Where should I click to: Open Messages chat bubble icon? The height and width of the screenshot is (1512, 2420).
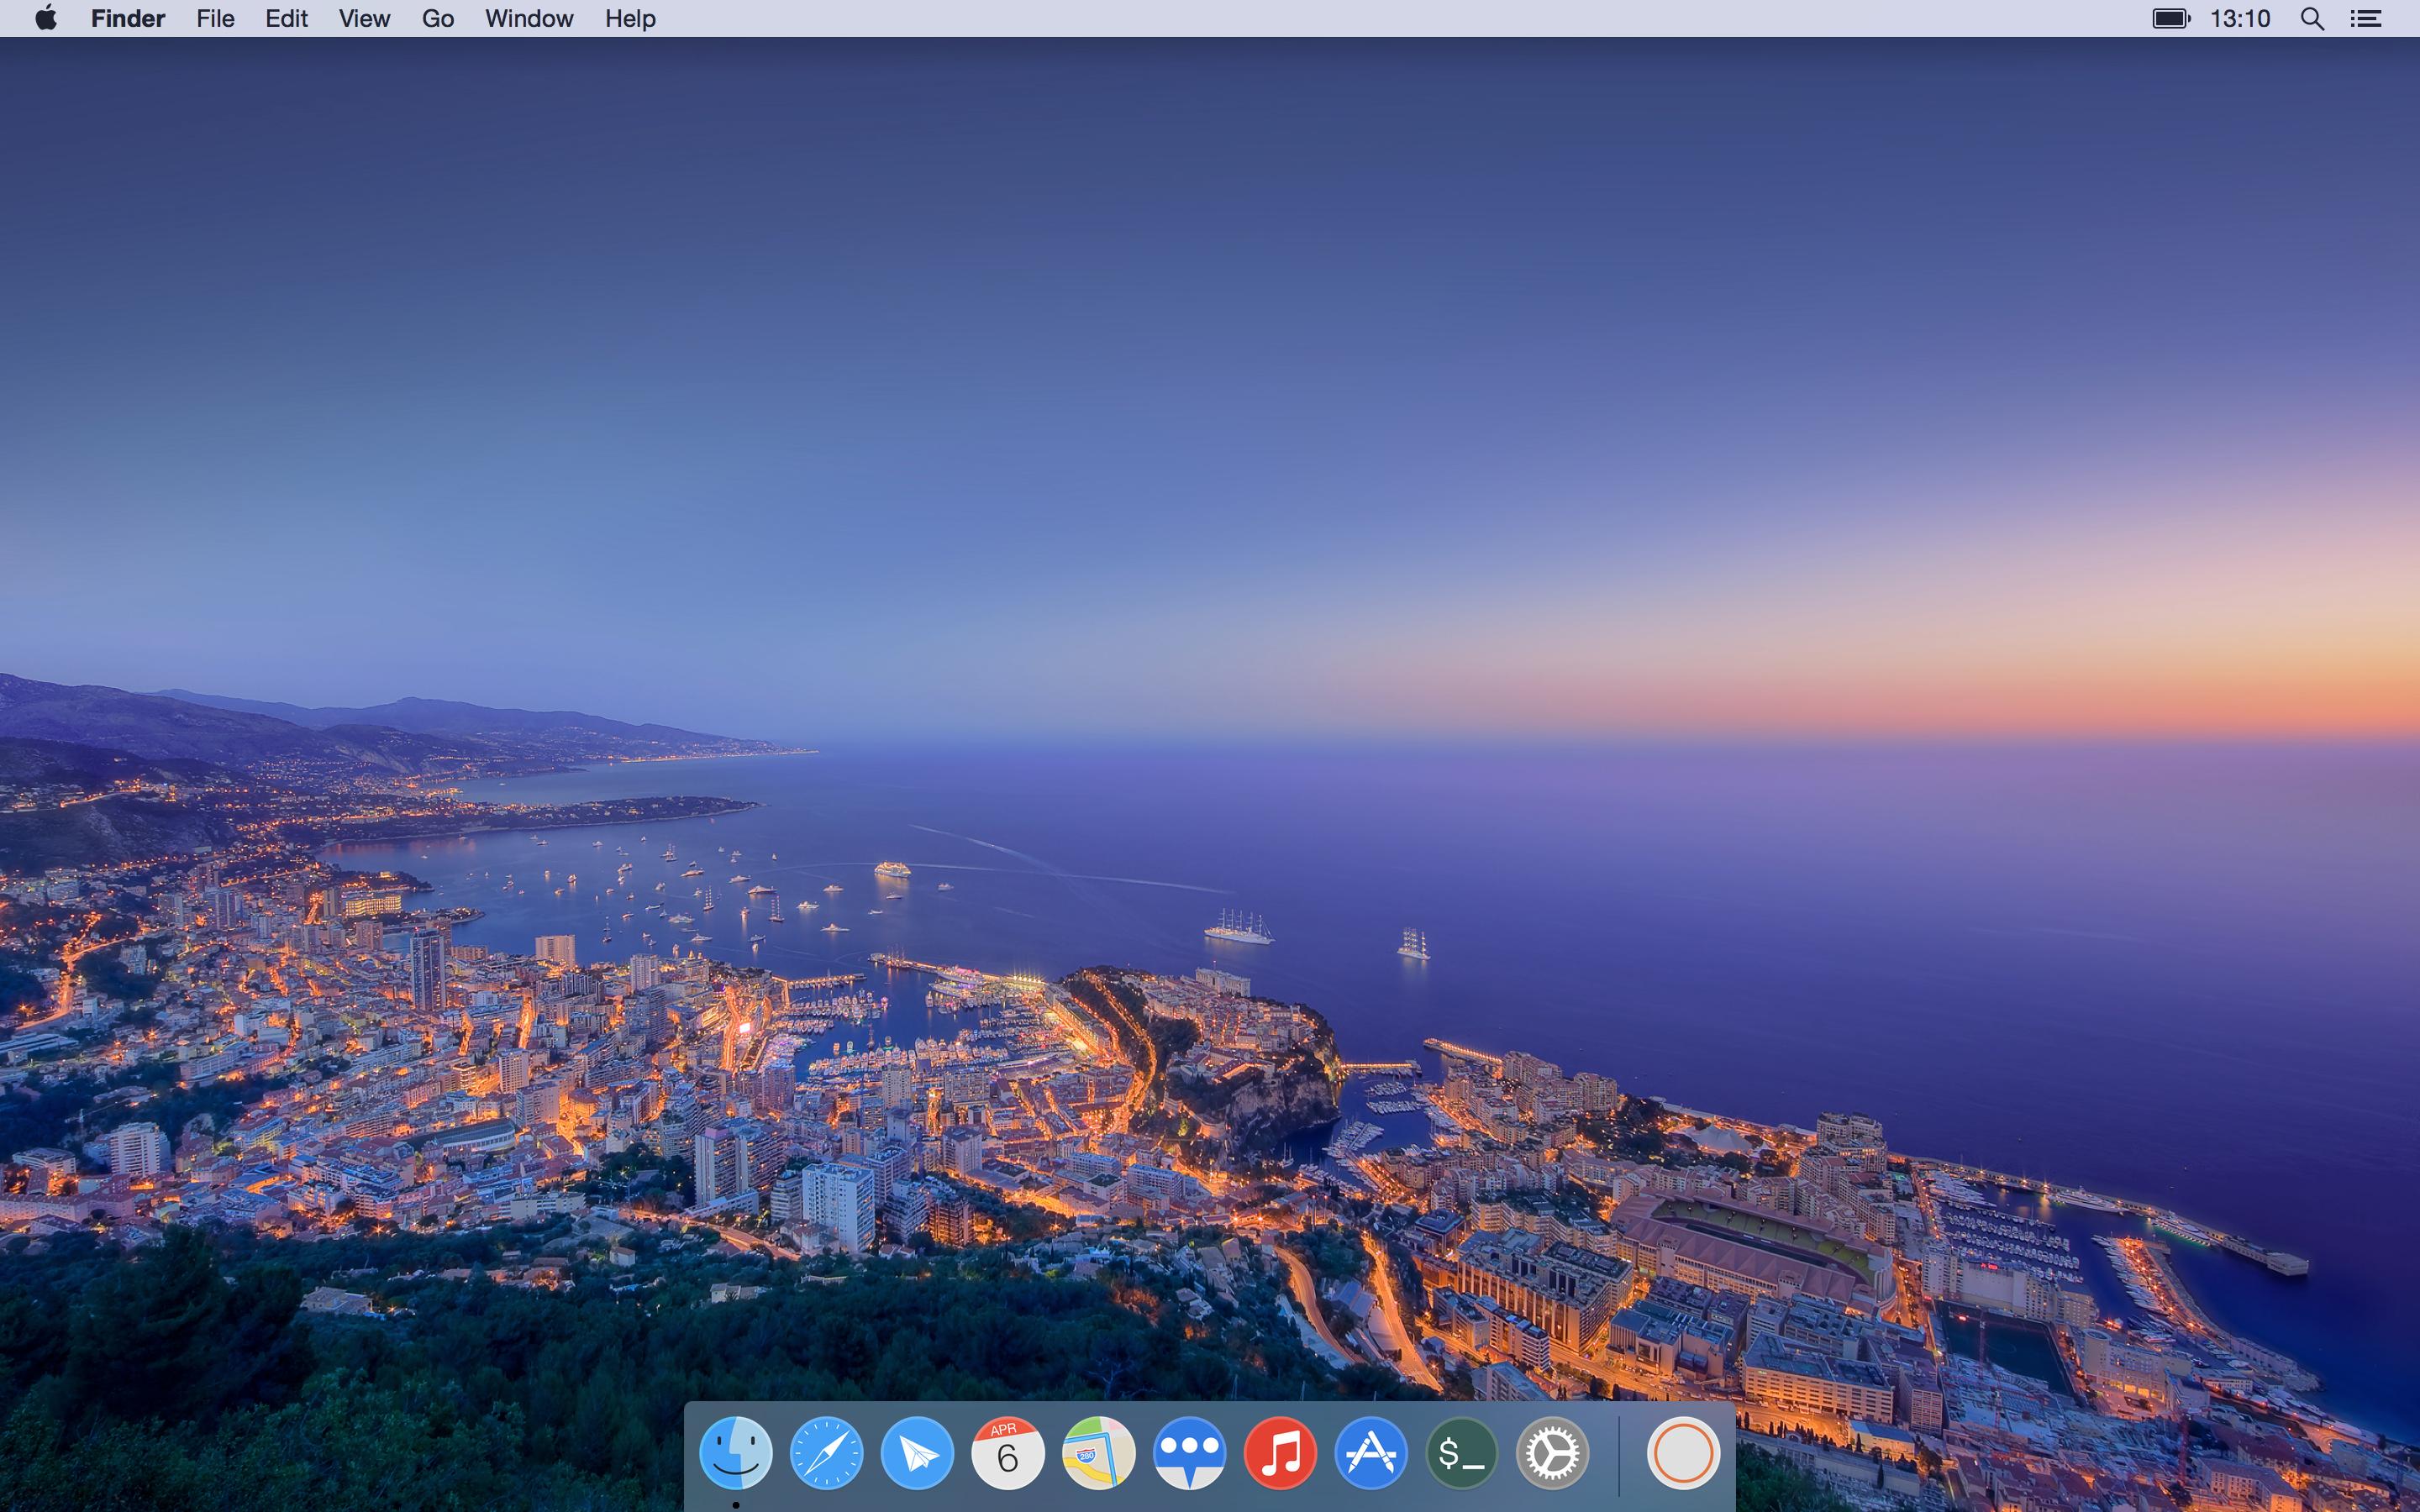pos(1189,1452)
